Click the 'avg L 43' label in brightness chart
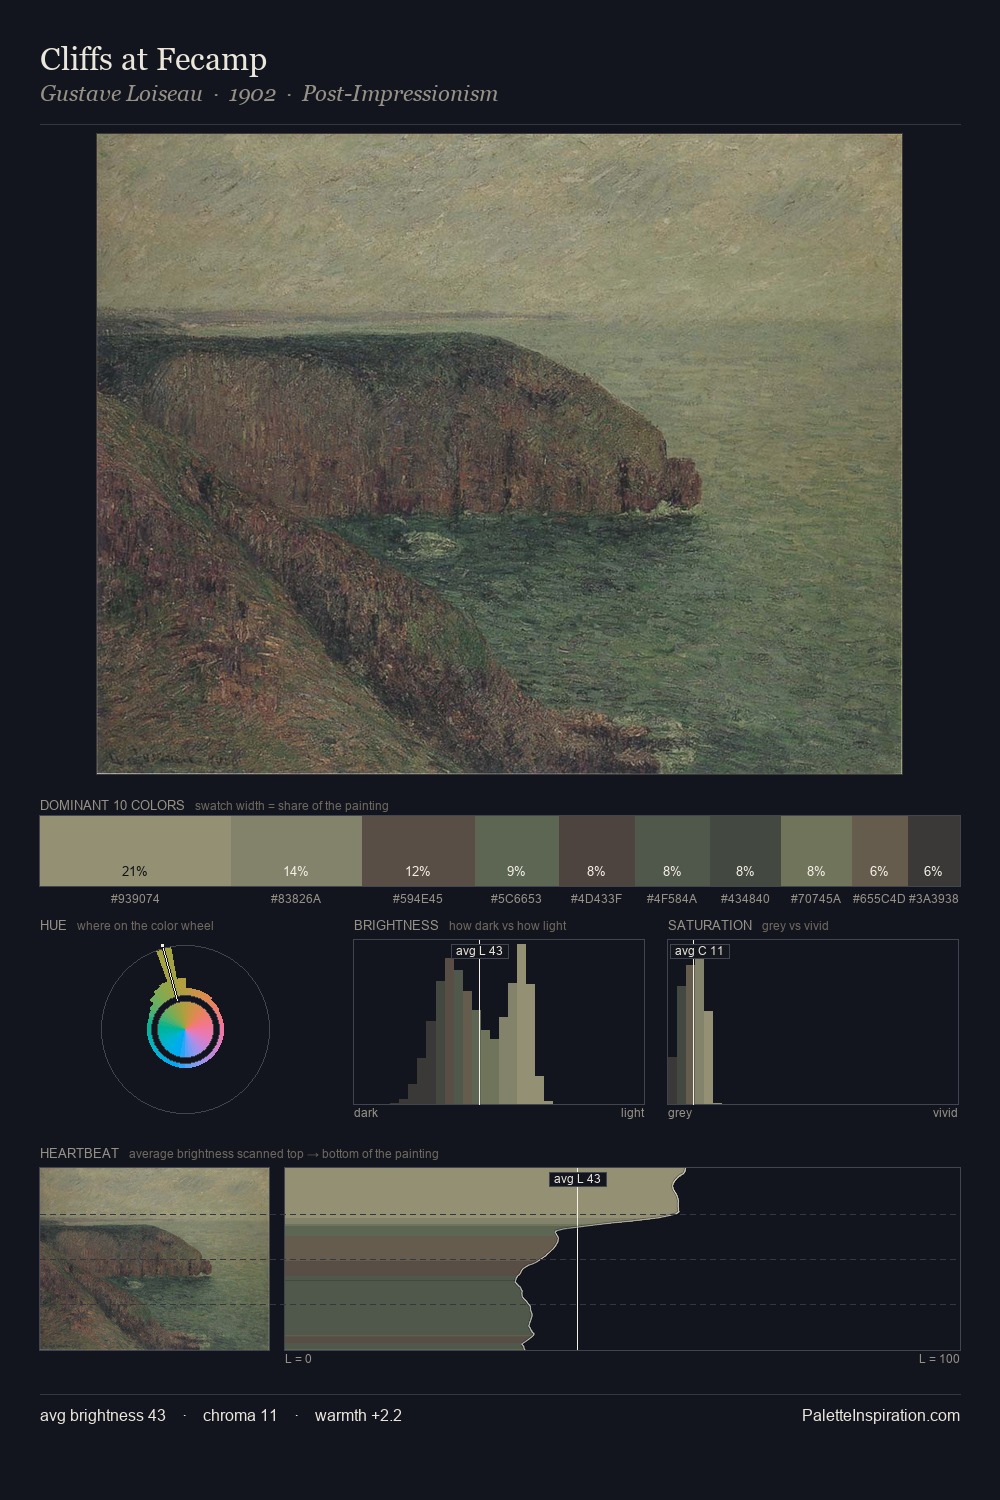 [x=479, y=951]
